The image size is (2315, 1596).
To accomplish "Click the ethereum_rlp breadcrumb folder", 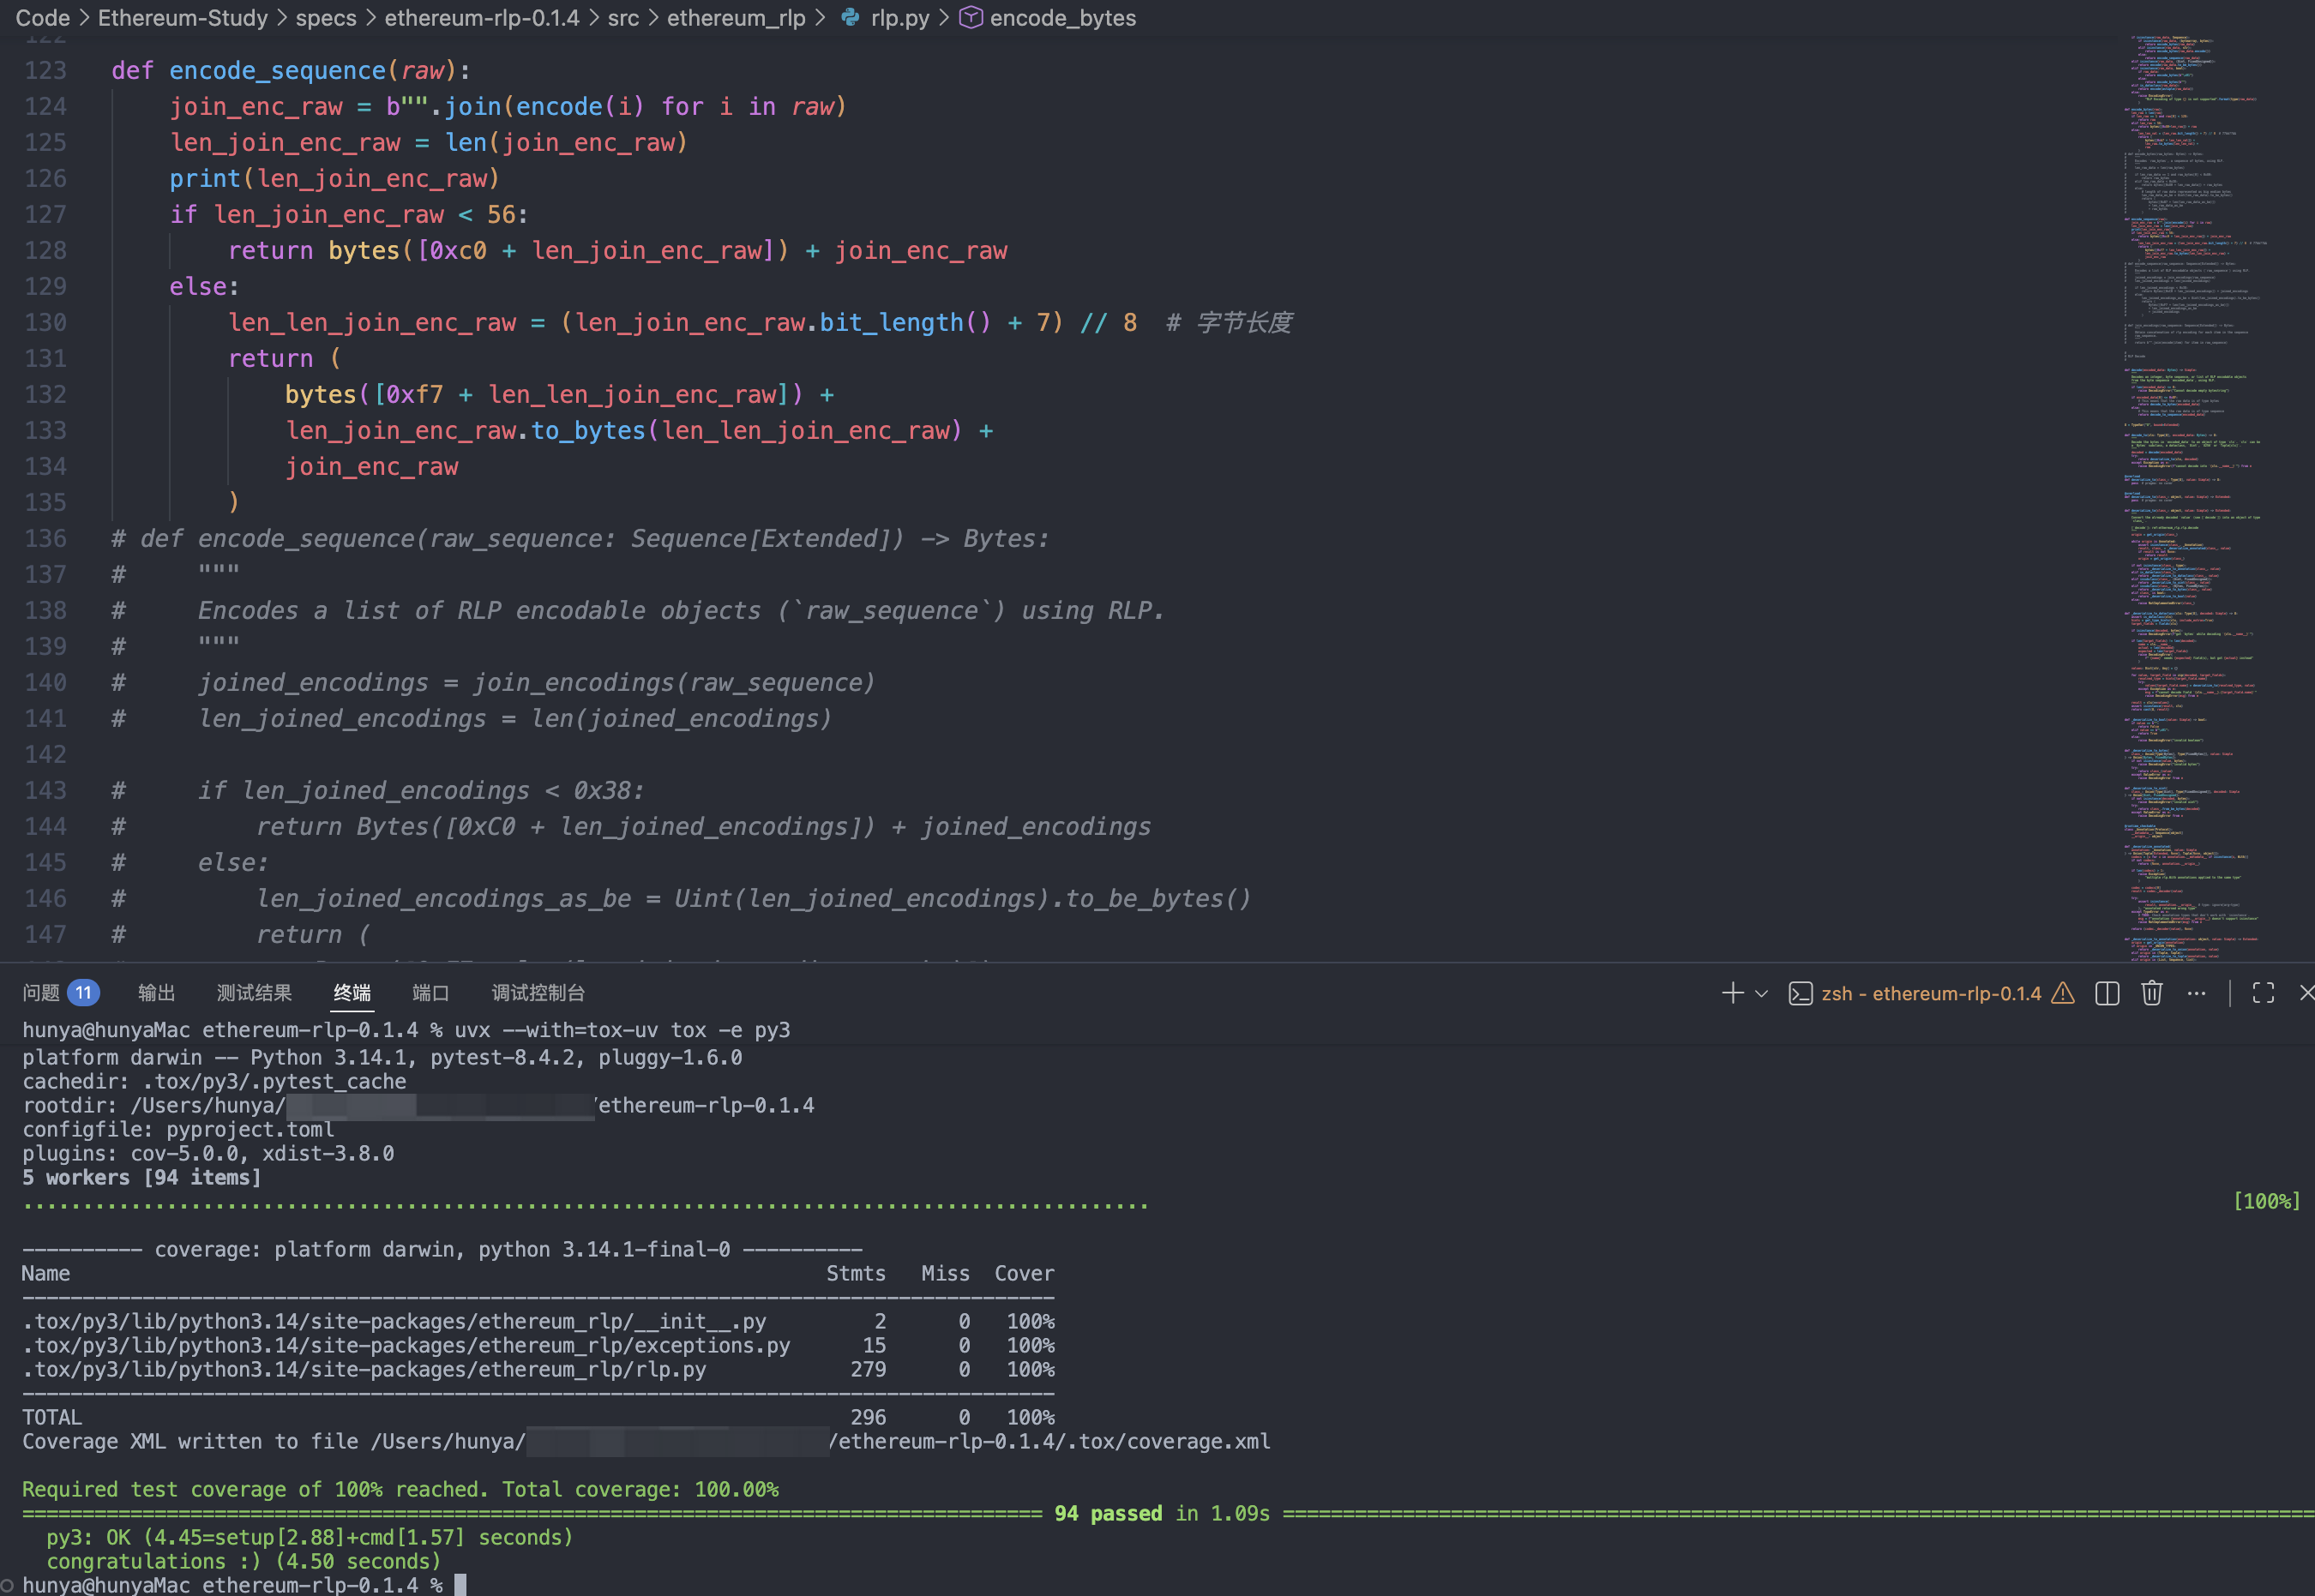I will [735, 18].
